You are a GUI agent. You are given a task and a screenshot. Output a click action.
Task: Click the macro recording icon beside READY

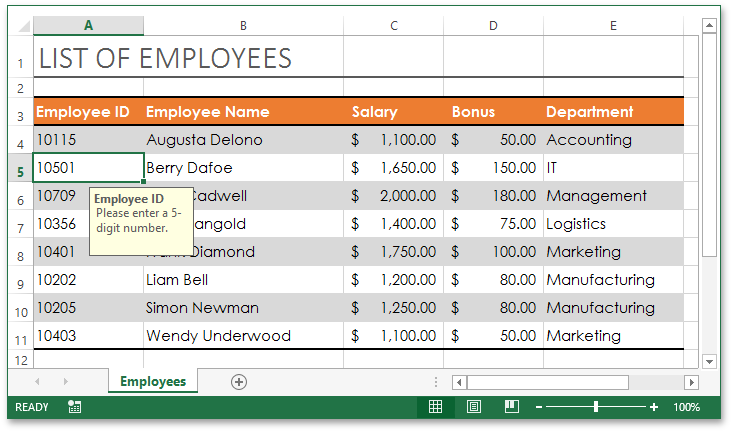pyautogui.click(x=74, y=406)
